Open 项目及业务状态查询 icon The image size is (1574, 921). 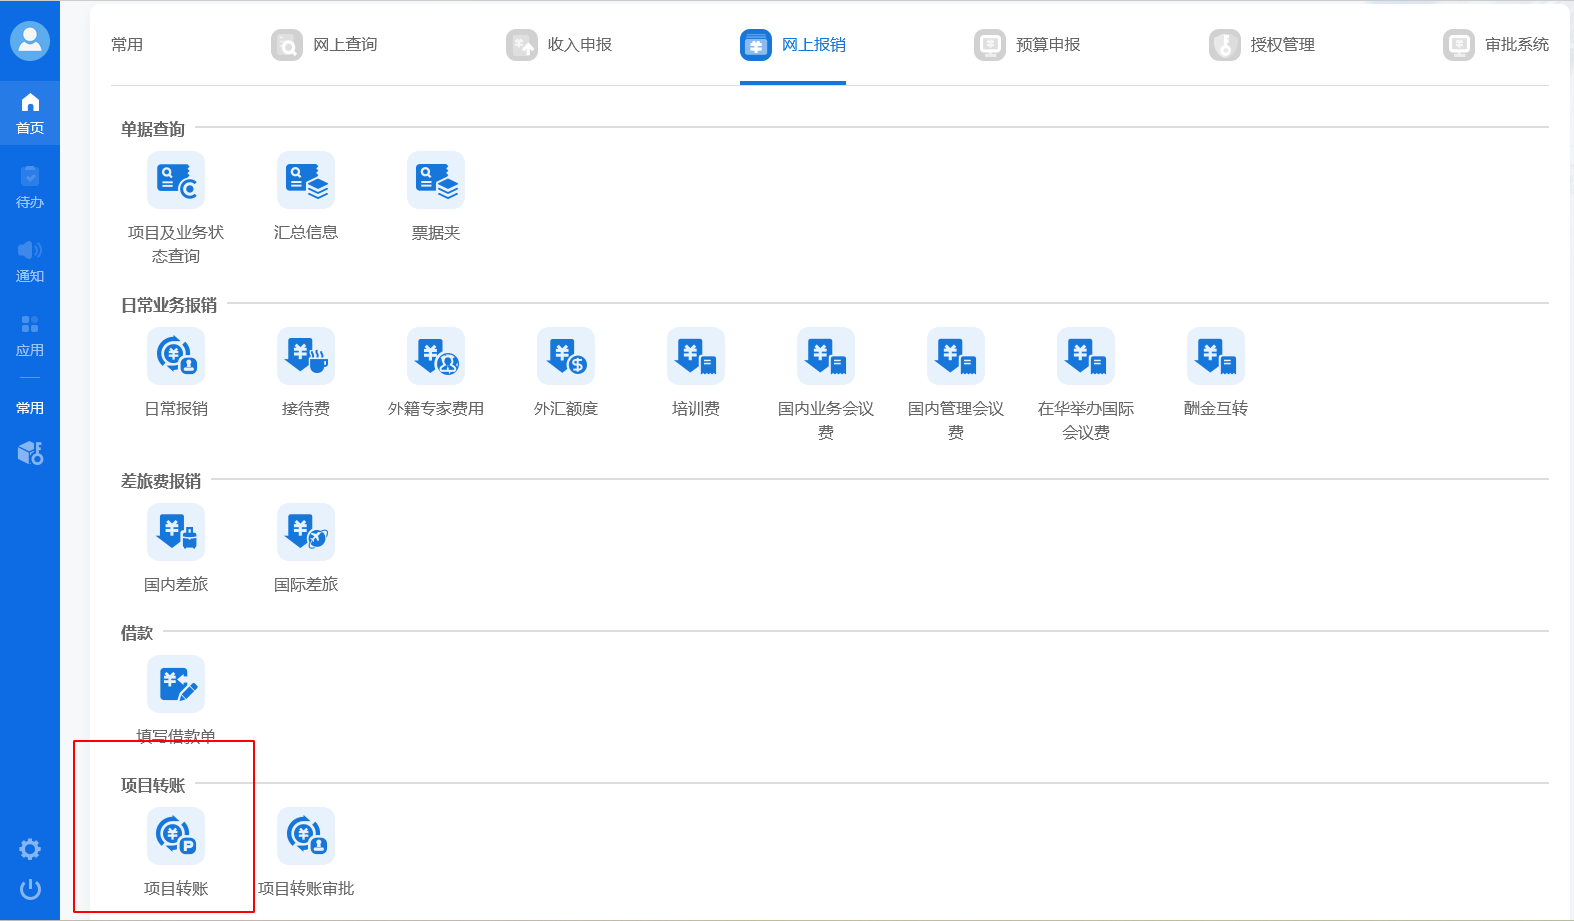pos(176,180)
